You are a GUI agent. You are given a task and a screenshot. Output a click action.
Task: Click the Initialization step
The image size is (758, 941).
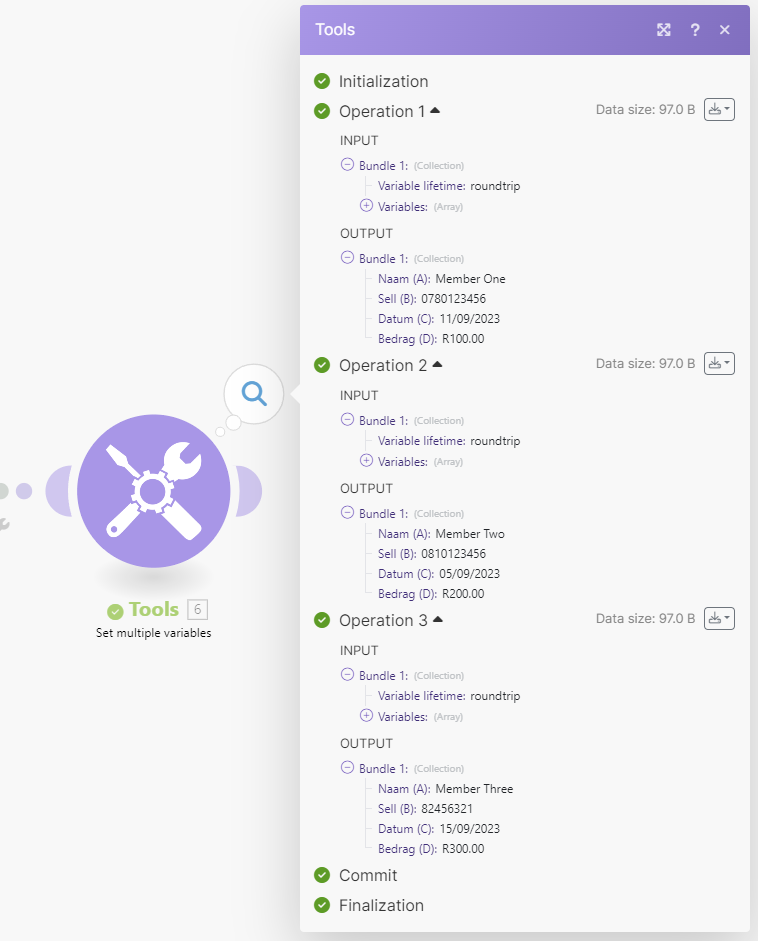[x=383, y=81]
